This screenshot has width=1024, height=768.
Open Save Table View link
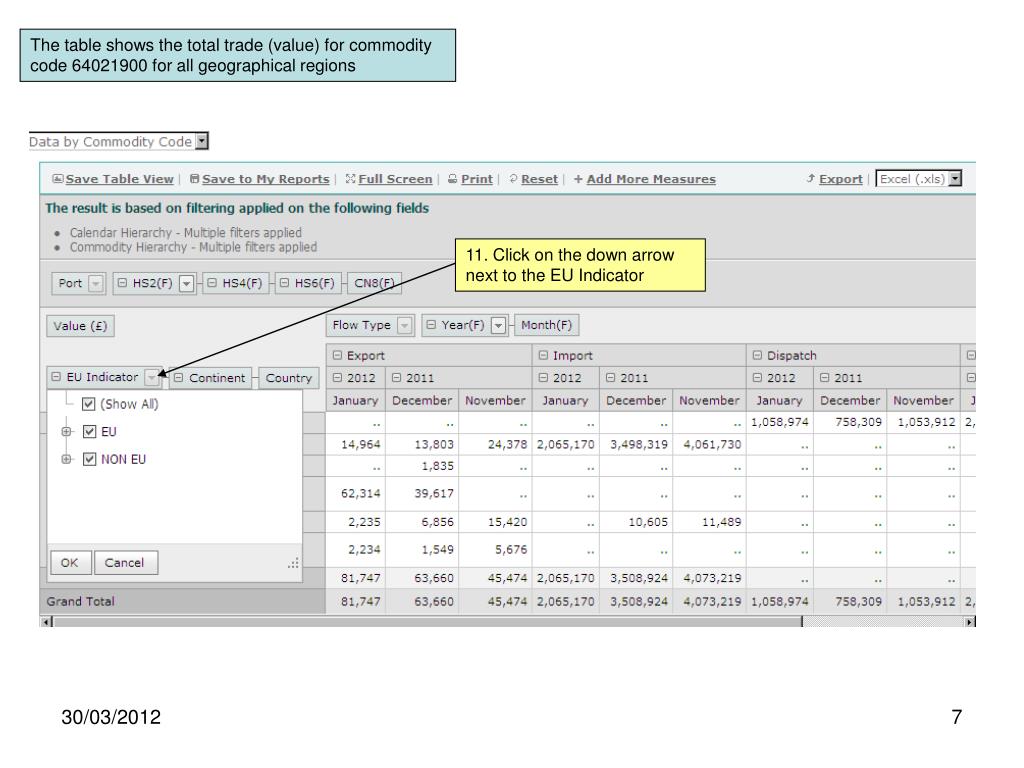[x=120, y=179]
